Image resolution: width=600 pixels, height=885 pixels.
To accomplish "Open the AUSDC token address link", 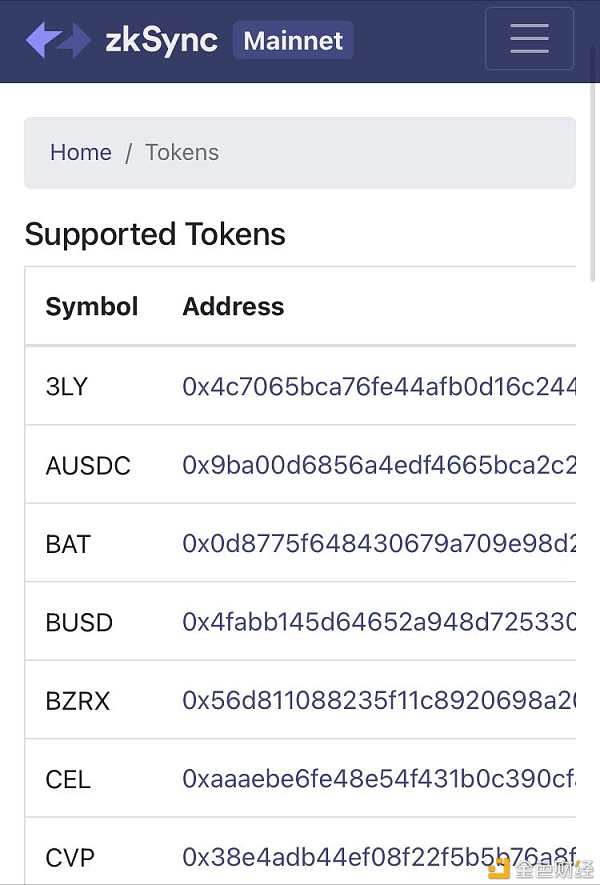I will tap(379, 465).
